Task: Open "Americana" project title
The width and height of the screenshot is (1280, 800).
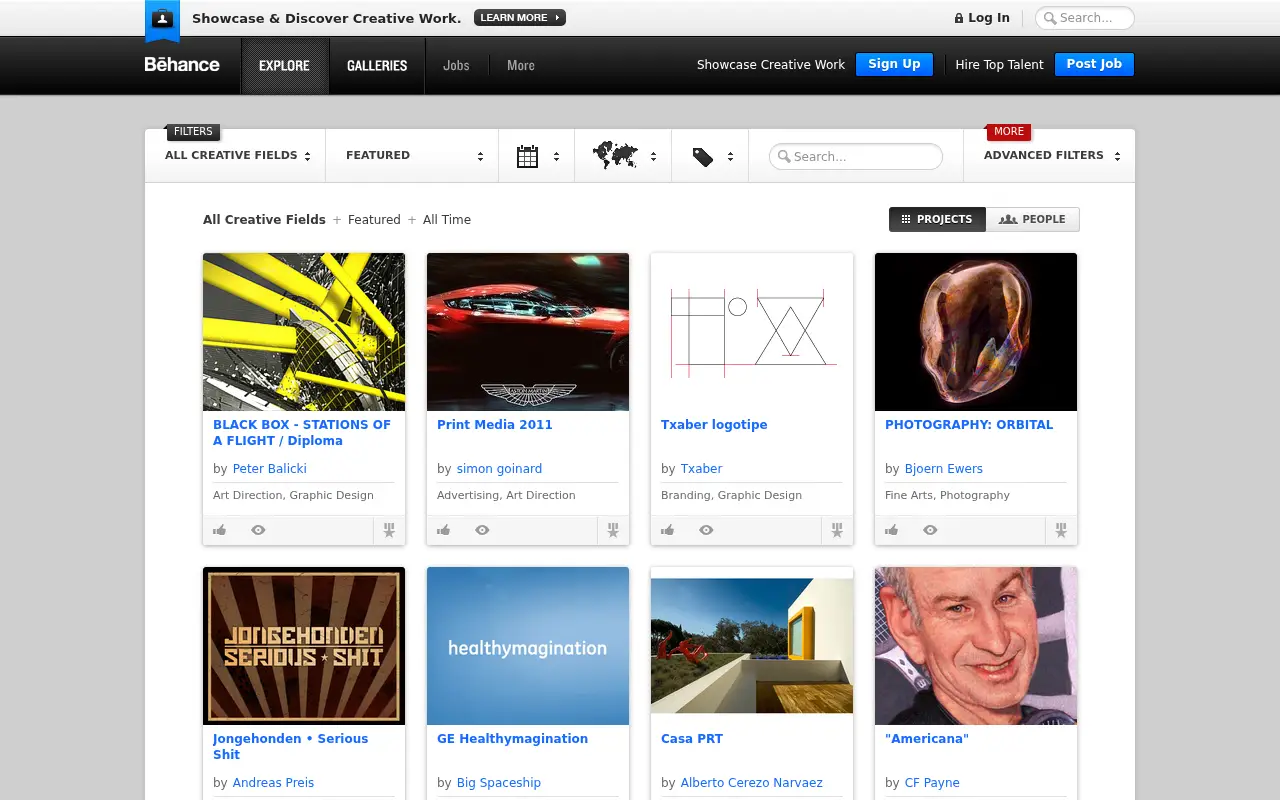Action: coord(927,739)
